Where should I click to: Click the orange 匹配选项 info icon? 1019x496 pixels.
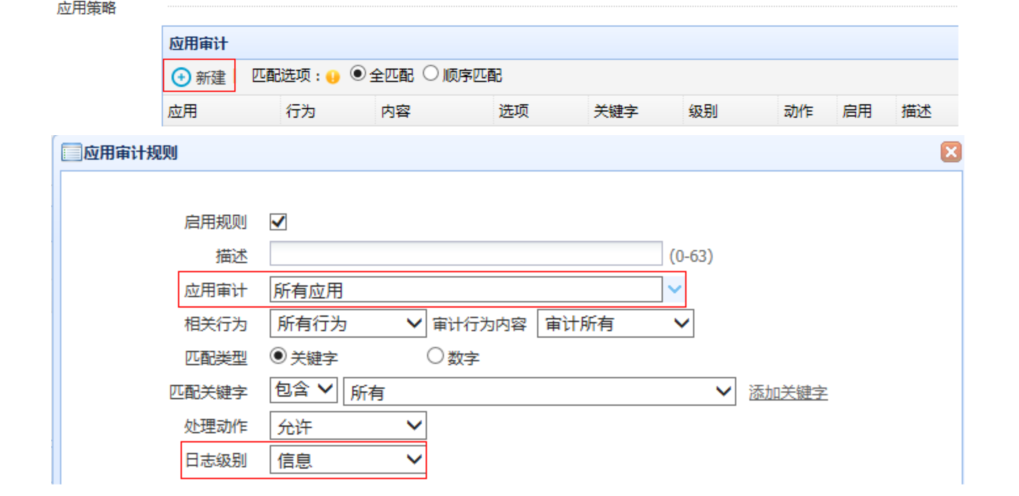333,77
